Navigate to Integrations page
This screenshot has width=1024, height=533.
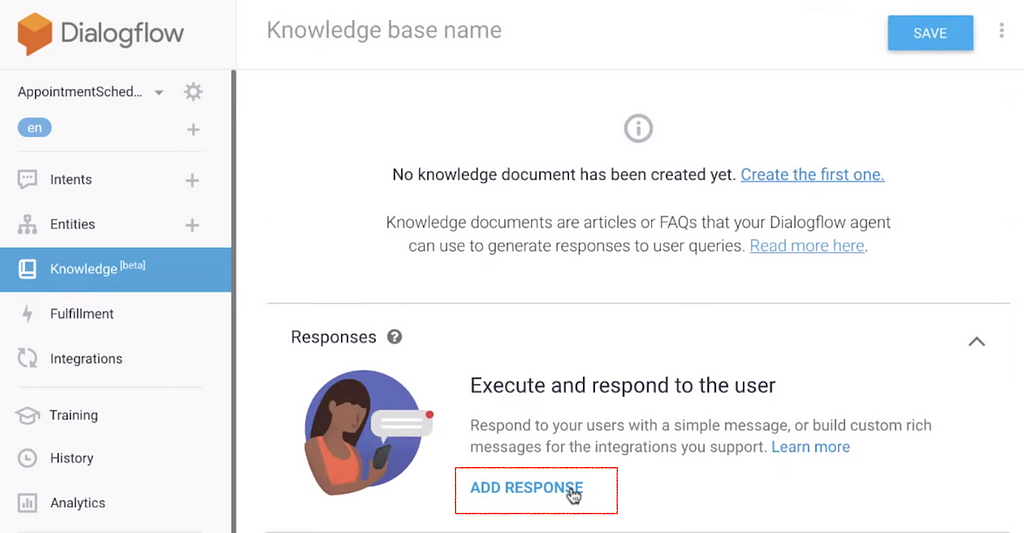[x=86, y=359]
